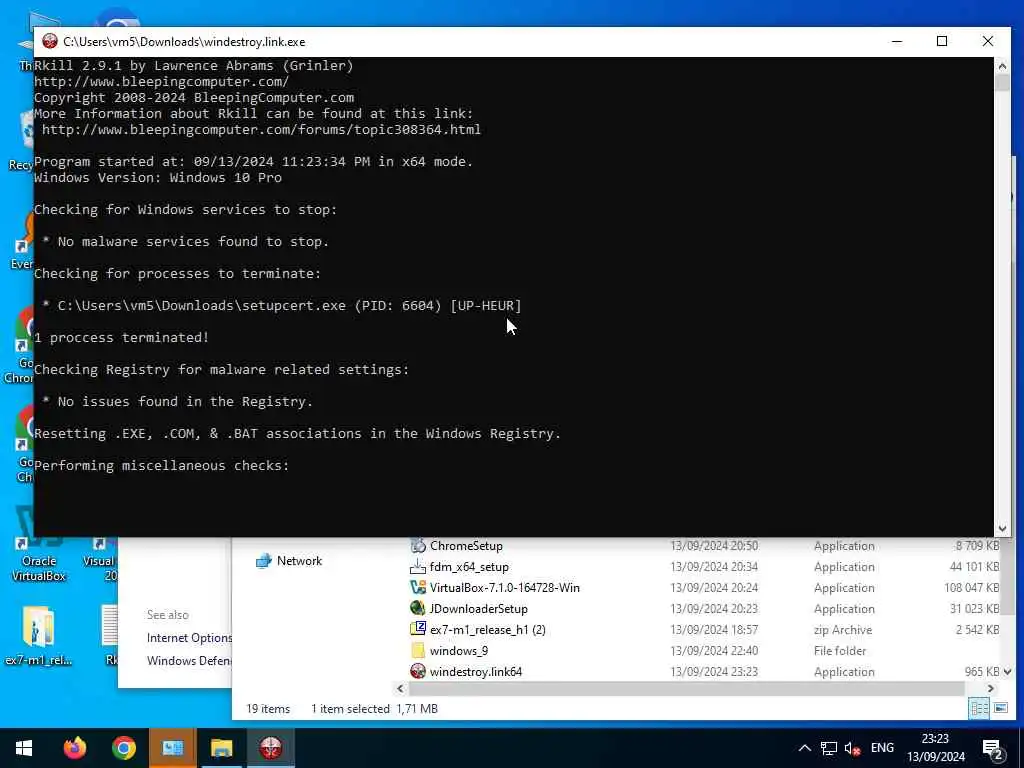Open network status tray icon
The height and width of the screenshot is (768, 1024).
(x=829, y=748)
